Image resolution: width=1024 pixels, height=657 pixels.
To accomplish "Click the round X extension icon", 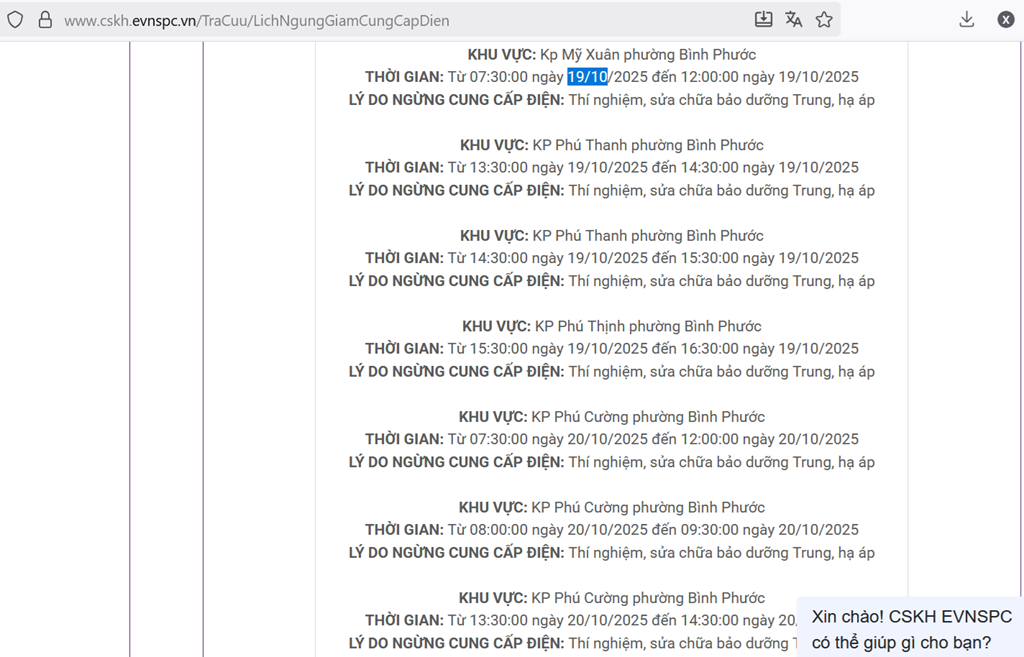I will [x=1005, y=20].
